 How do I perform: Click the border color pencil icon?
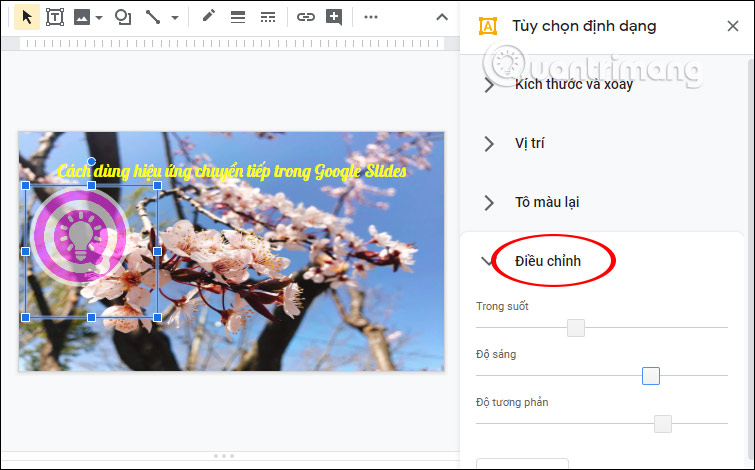pyautogui.click(x=208, y=16)
